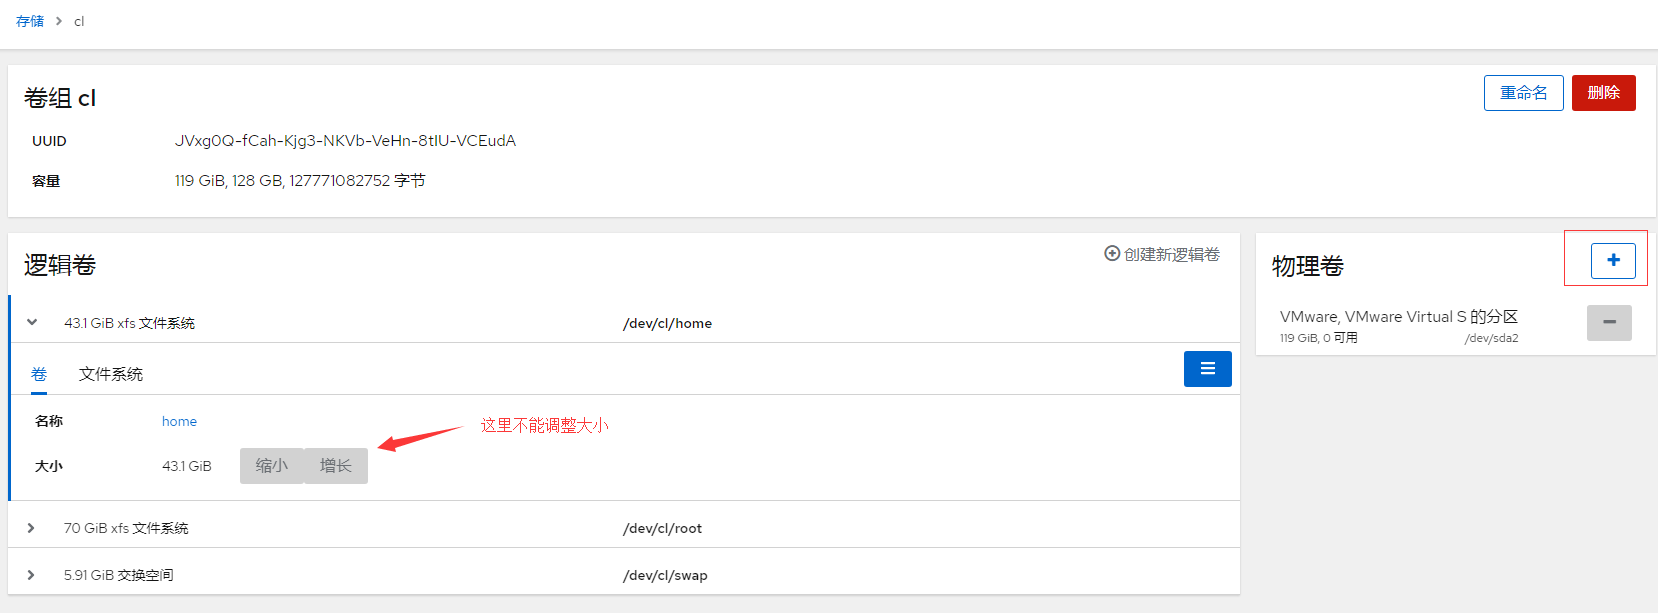This screenshot has height=613, width=1658.
Task: Click the 物理卷 section heading
Action: pyautogui.click(x=1308, y=266)
